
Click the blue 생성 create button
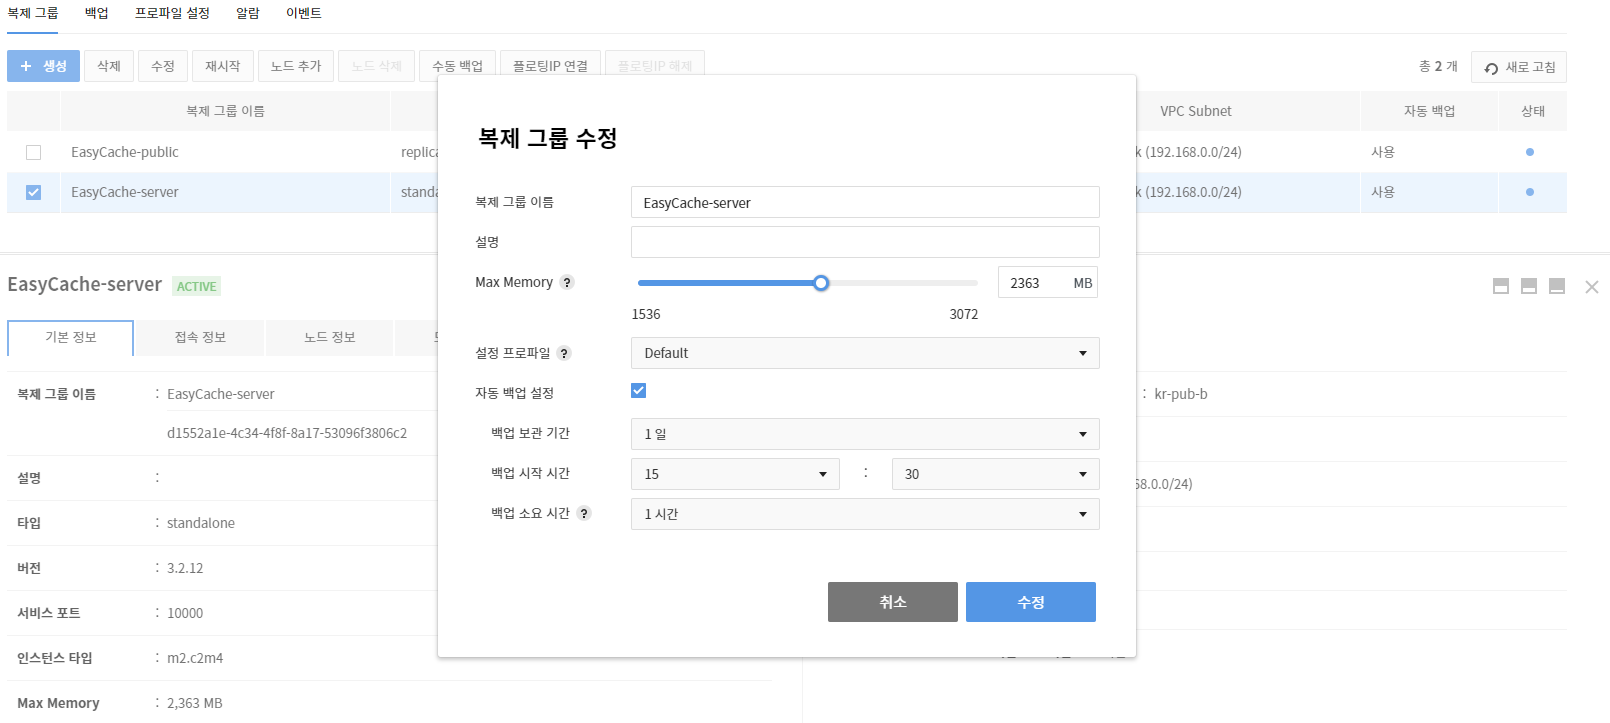click(x=43, y=66)
